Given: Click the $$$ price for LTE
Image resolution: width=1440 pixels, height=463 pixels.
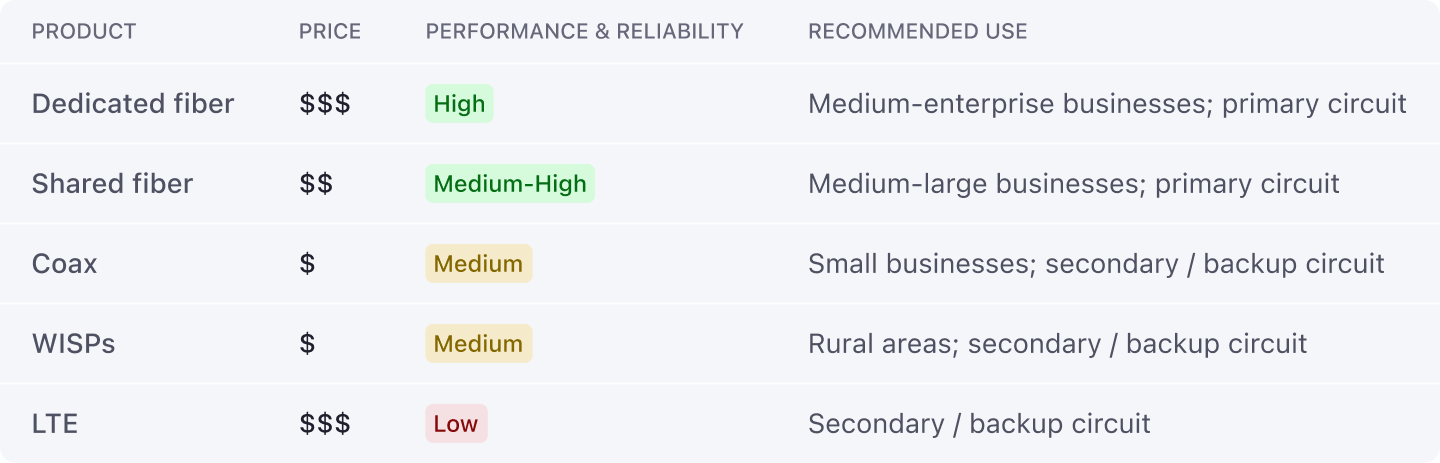Looking at the screenshot, I should point(325,424).
